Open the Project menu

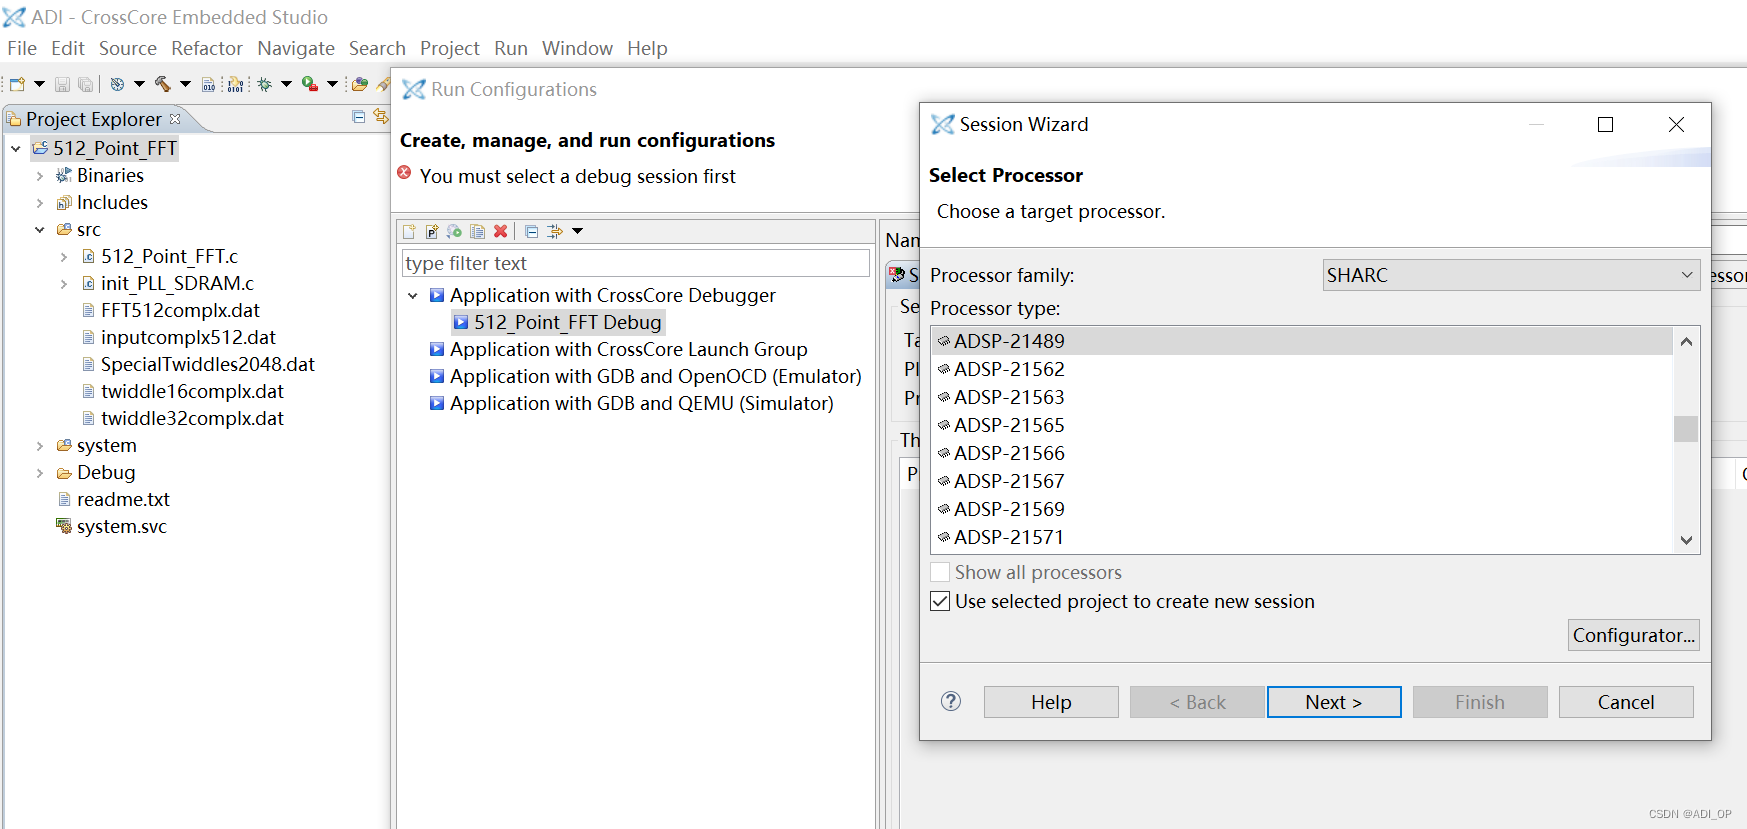pyautogui.click(x=450, y=48)
